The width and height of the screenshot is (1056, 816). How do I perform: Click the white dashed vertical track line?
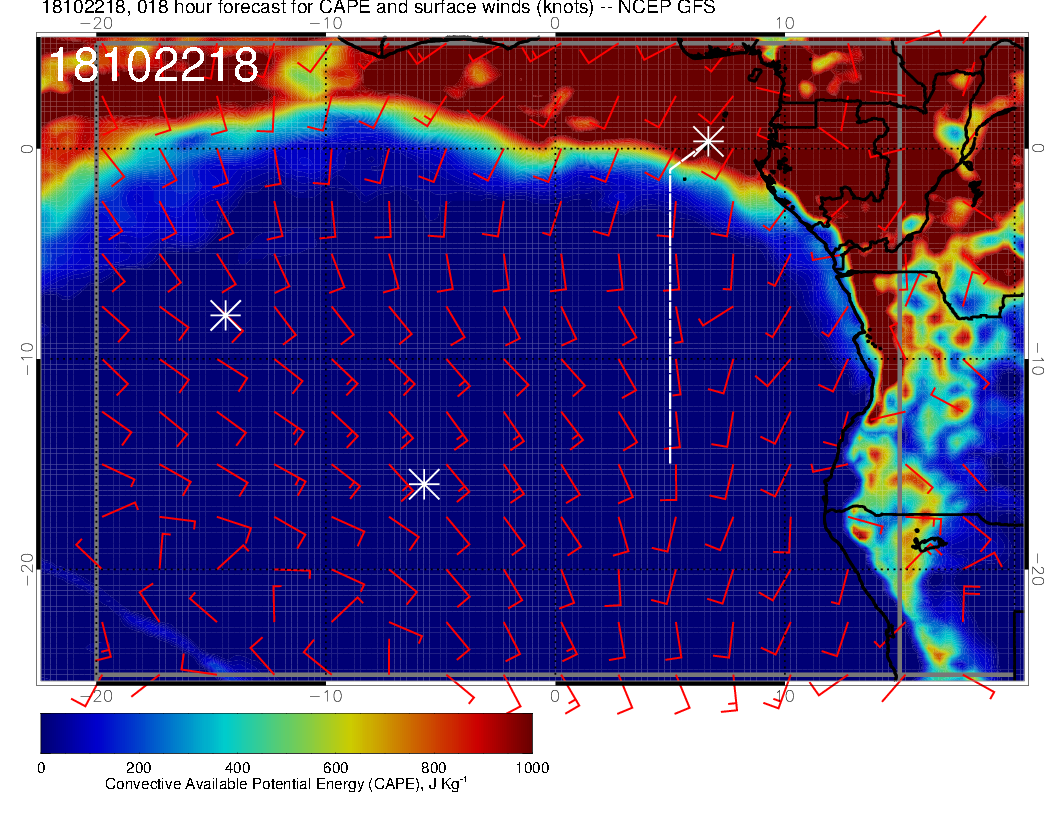tap(670, 316)
